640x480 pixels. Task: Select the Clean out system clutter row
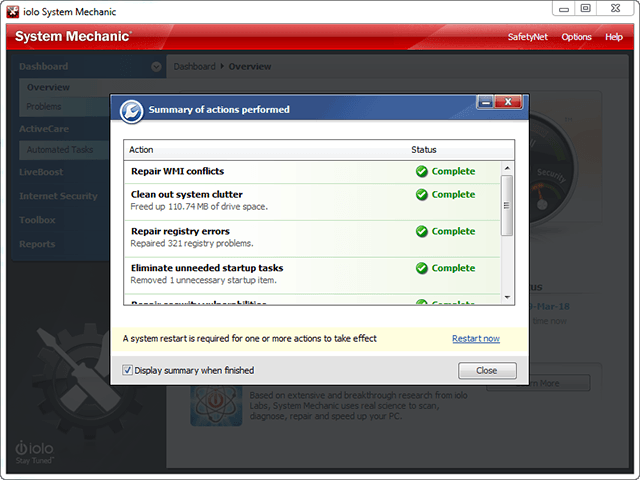pos(312,202)
